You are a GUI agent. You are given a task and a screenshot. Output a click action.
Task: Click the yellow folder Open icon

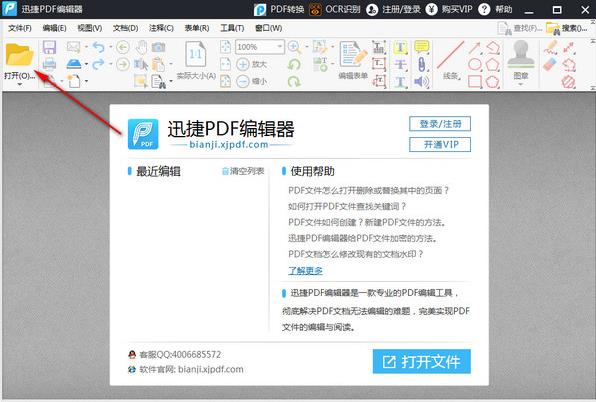pyautogui.click(x=19, y=55)
